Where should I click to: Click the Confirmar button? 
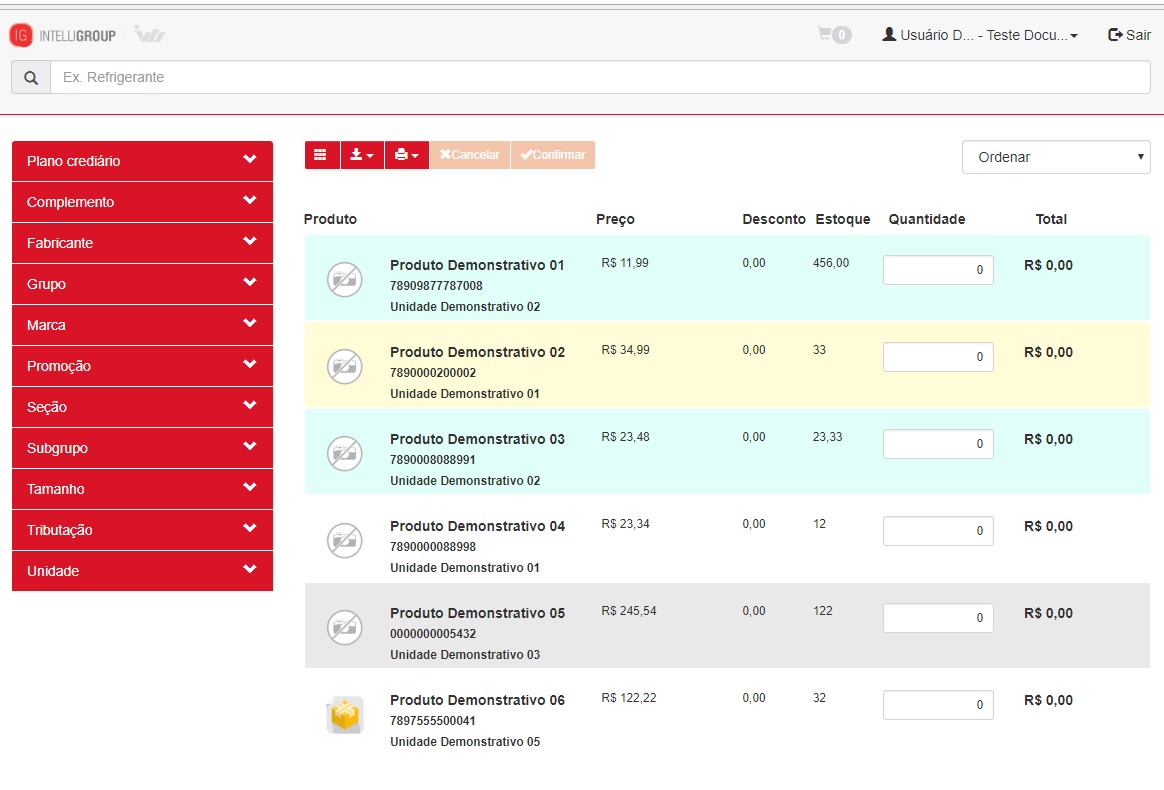(x=553, y=155)
